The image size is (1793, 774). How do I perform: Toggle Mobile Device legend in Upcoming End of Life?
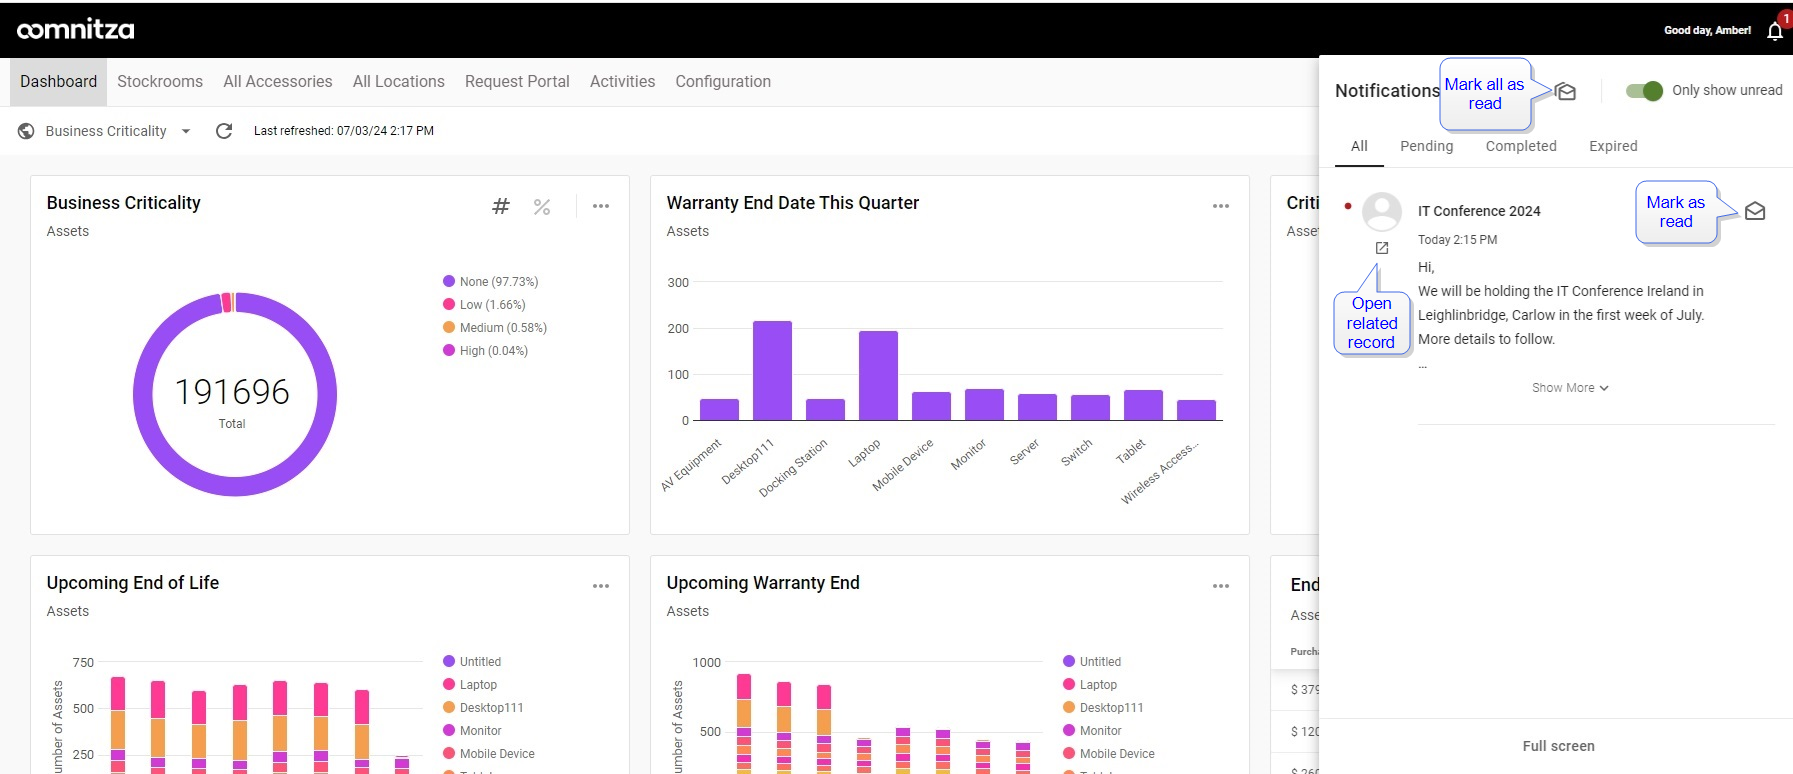pos(488,754)
